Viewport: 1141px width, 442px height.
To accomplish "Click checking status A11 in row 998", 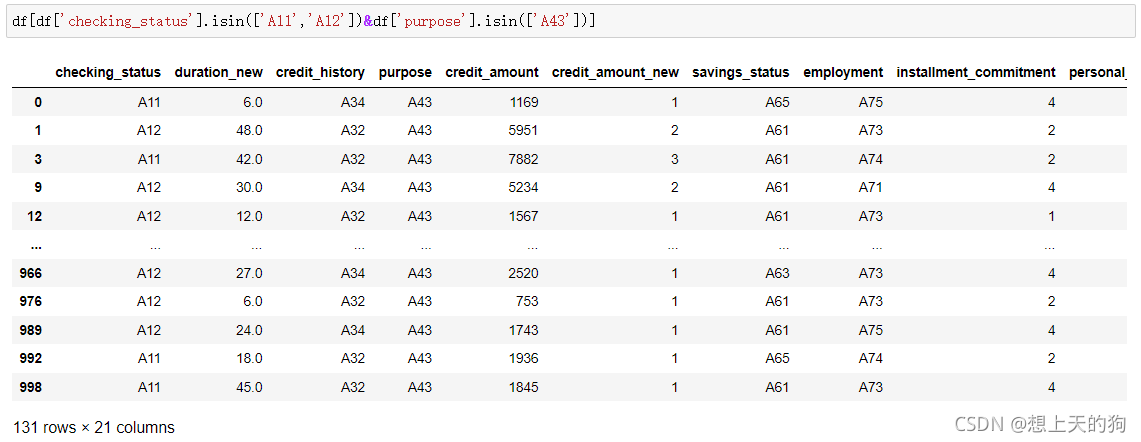I will pyautogui.click(x=149, y=387).
